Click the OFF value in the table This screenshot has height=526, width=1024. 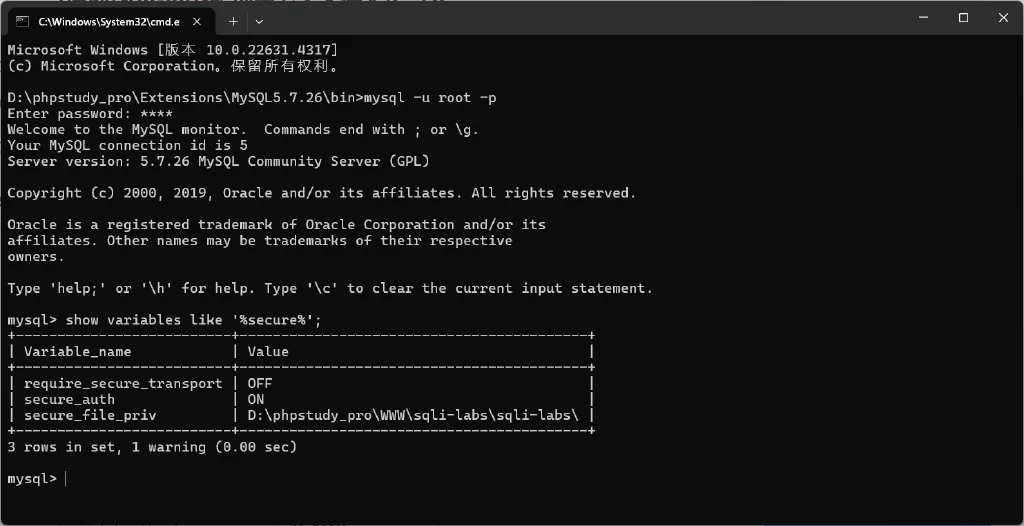[260, 384]
